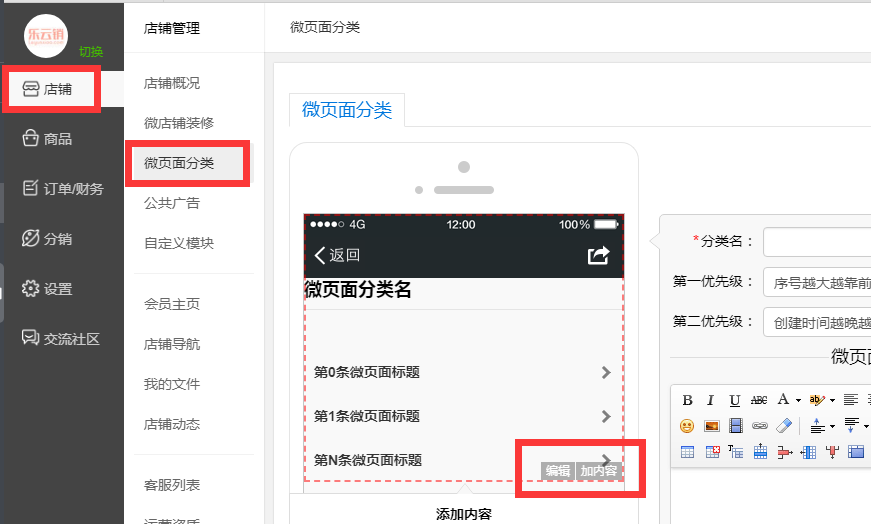
Task: Insert video using the film icon
Action: (x=736, y=425)
